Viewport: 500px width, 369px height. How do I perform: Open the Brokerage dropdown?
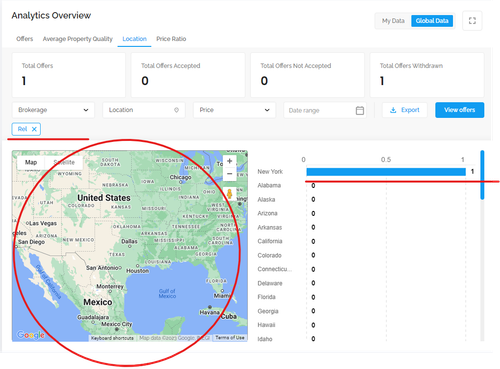tap(53, 110)
